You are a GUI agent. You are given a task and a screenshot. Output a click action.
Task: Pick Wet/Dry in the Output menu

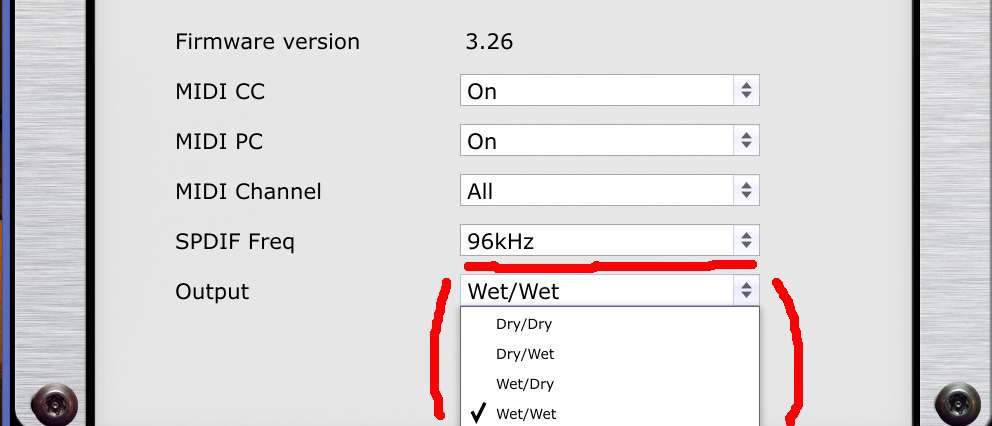point(525,384)
